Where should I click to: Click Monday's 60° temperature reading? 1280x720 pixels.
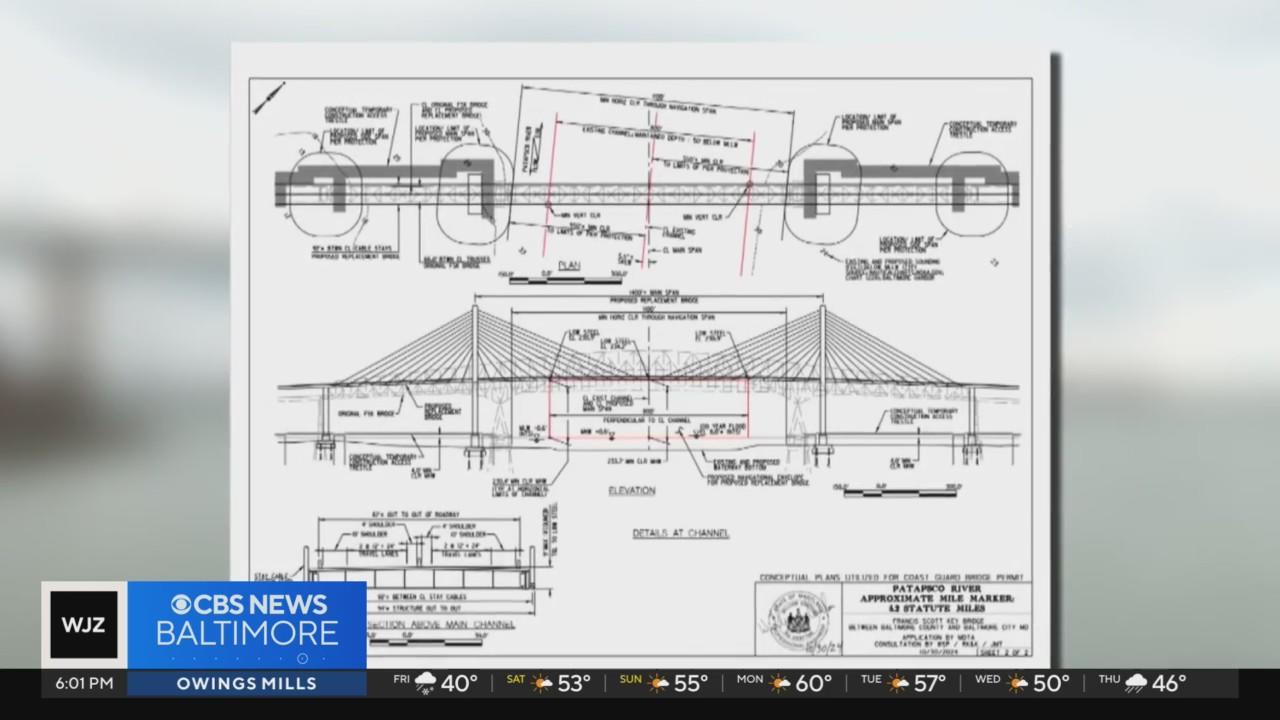(813, 684)
